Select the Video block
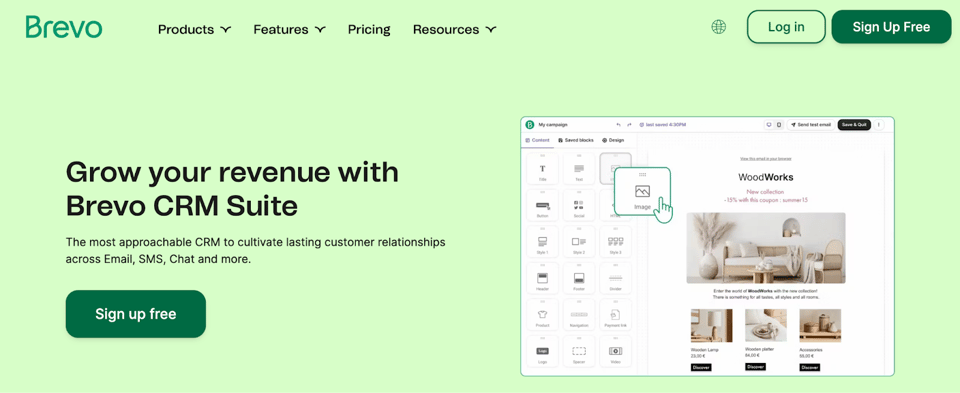 click(x=615, y=351)
